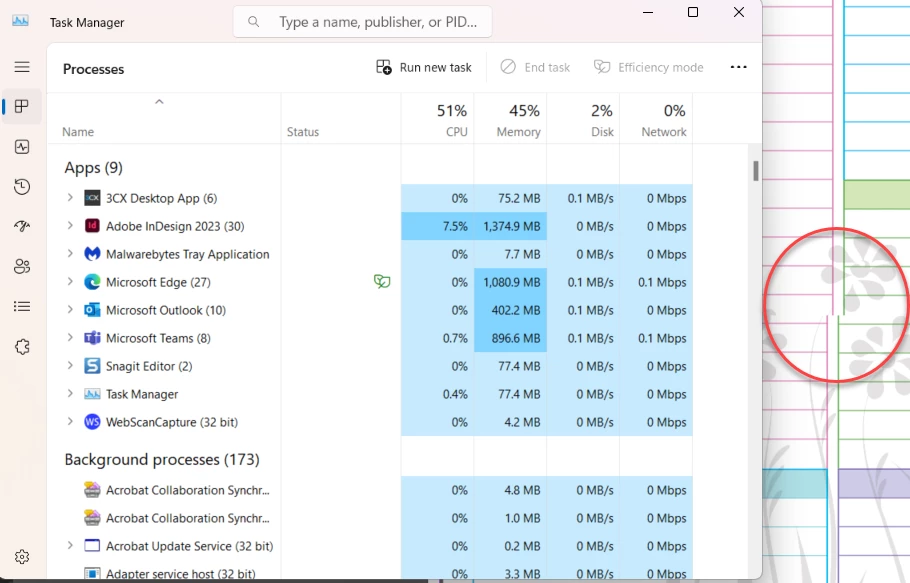Click the 1,080.9 MB Edge memory value
The width and height of the screenshot is (910, 583).
(x=511, y=282)
